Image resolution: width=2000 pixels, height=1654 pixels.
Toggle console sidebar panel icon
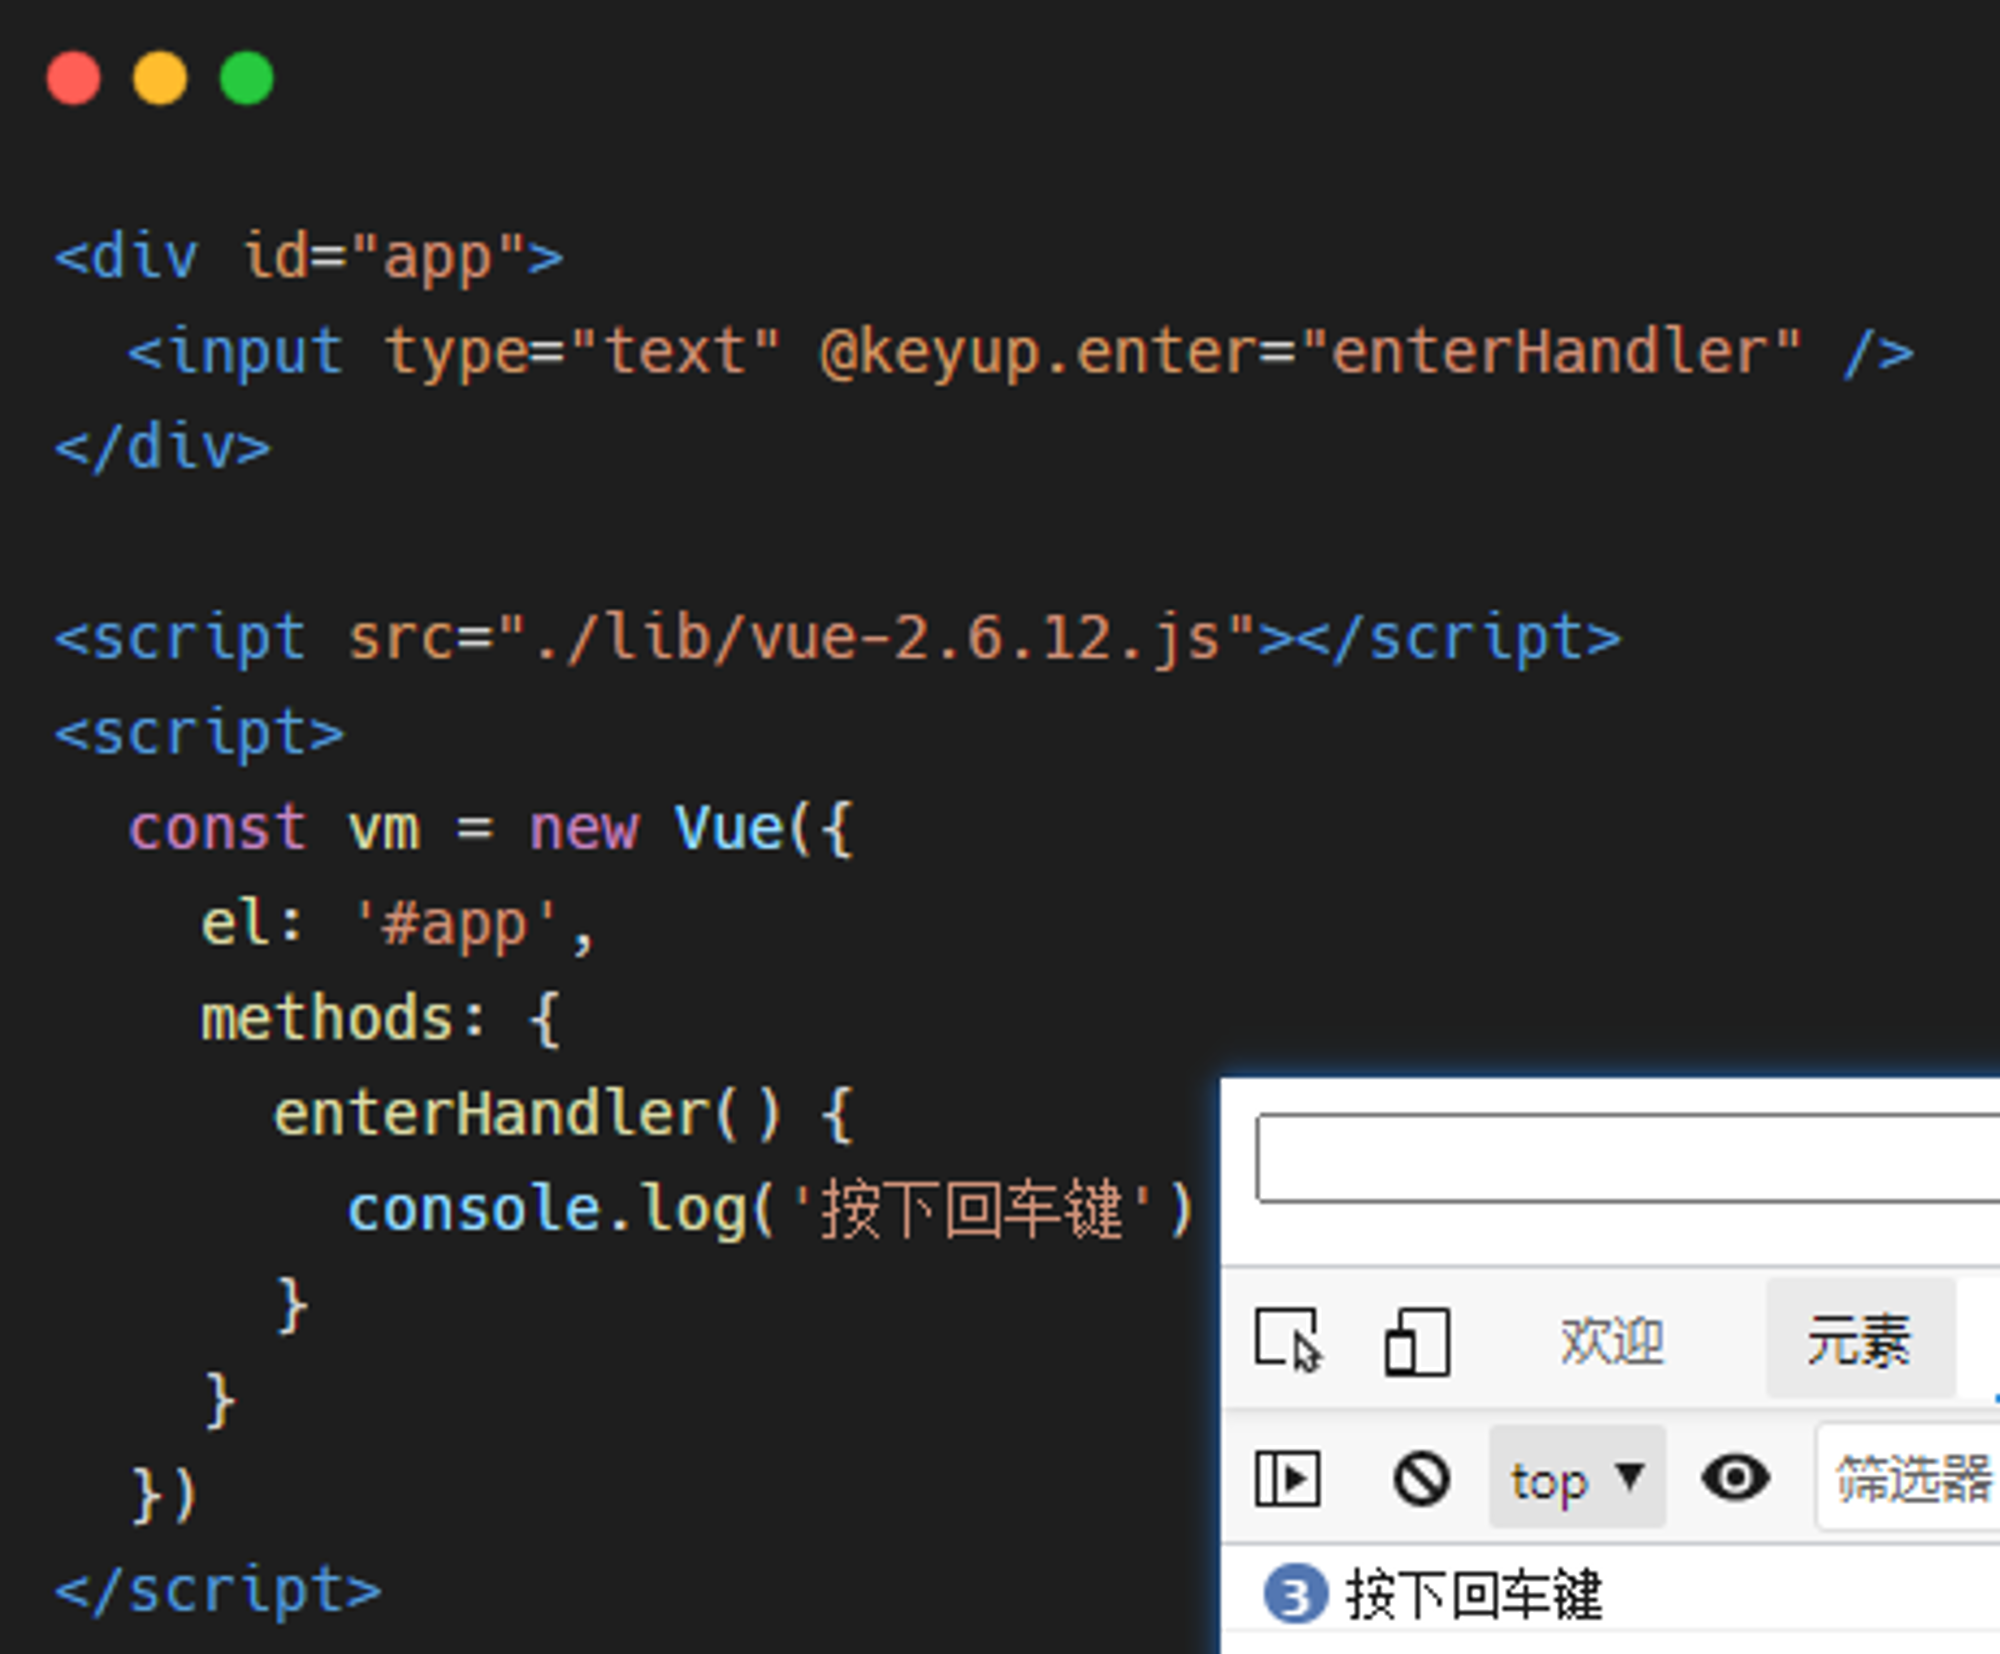point(1288,1478)
